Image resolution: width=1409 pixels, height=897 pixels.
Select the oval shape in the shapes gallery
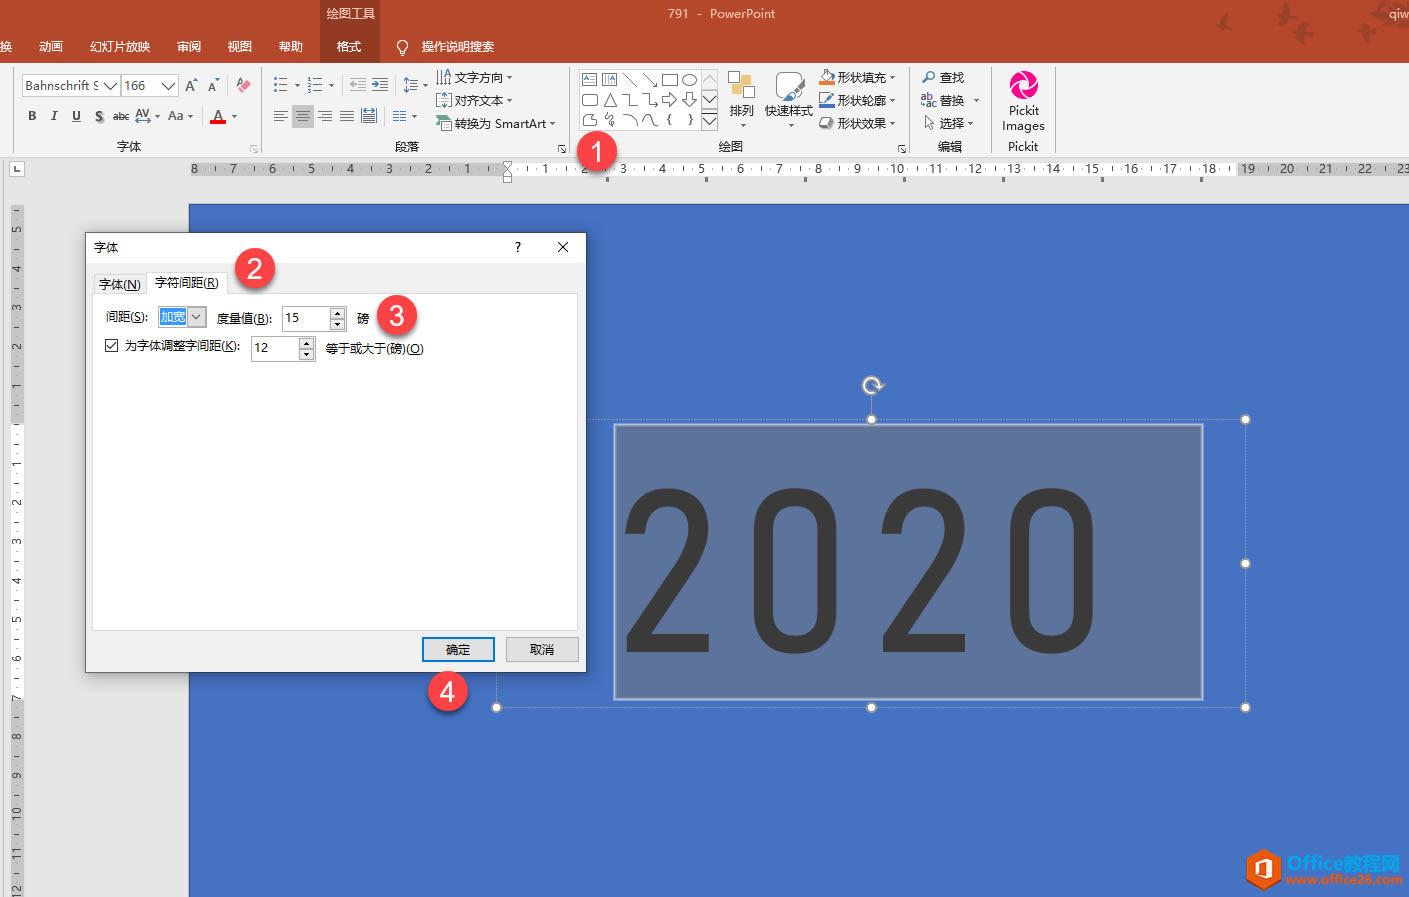coord(689,80)
